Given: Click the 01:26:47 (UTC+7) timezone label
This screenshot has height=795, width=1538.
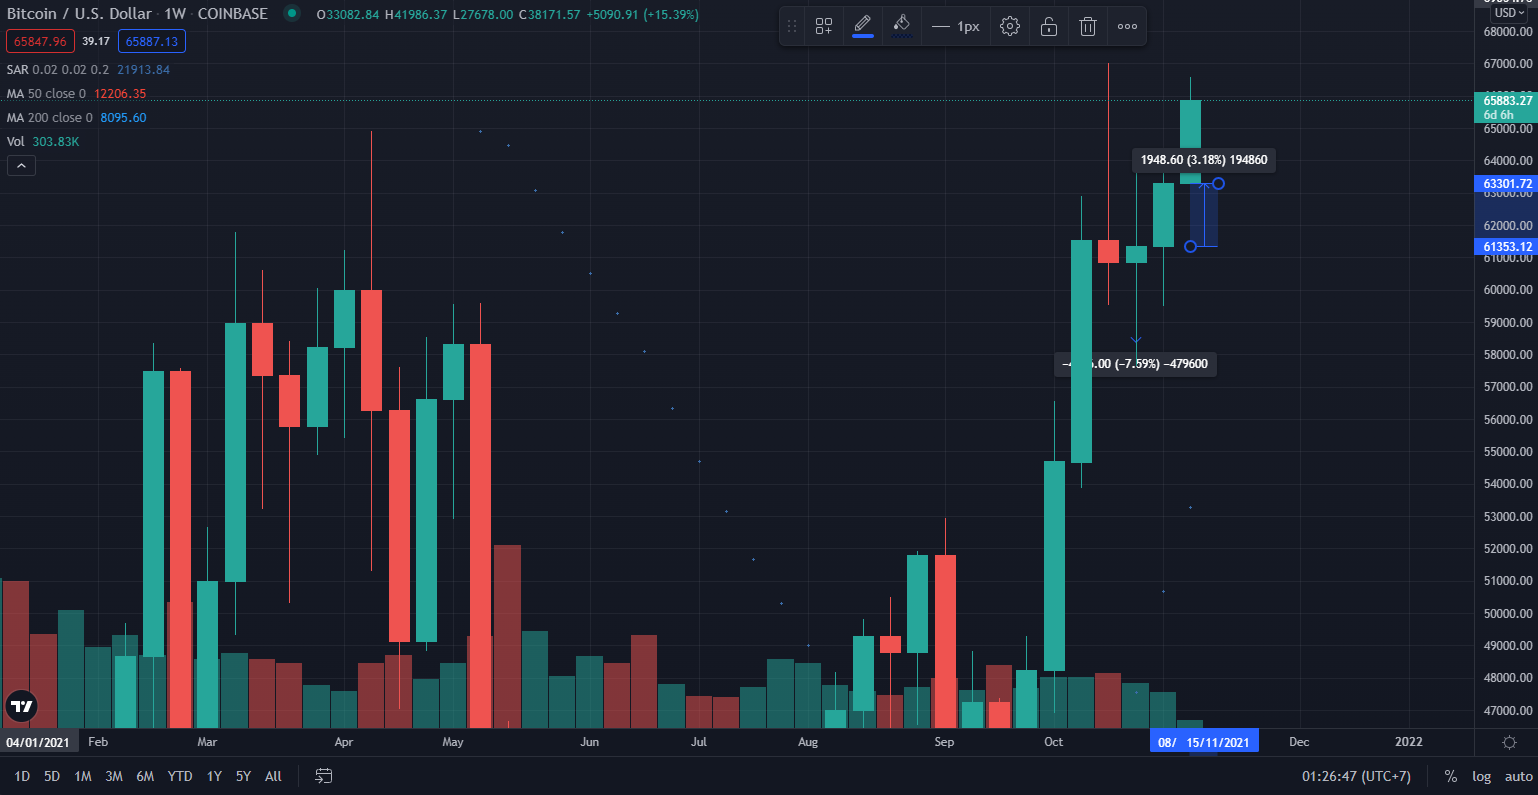Looking at the screenshot, I should tap(1356, 776).
